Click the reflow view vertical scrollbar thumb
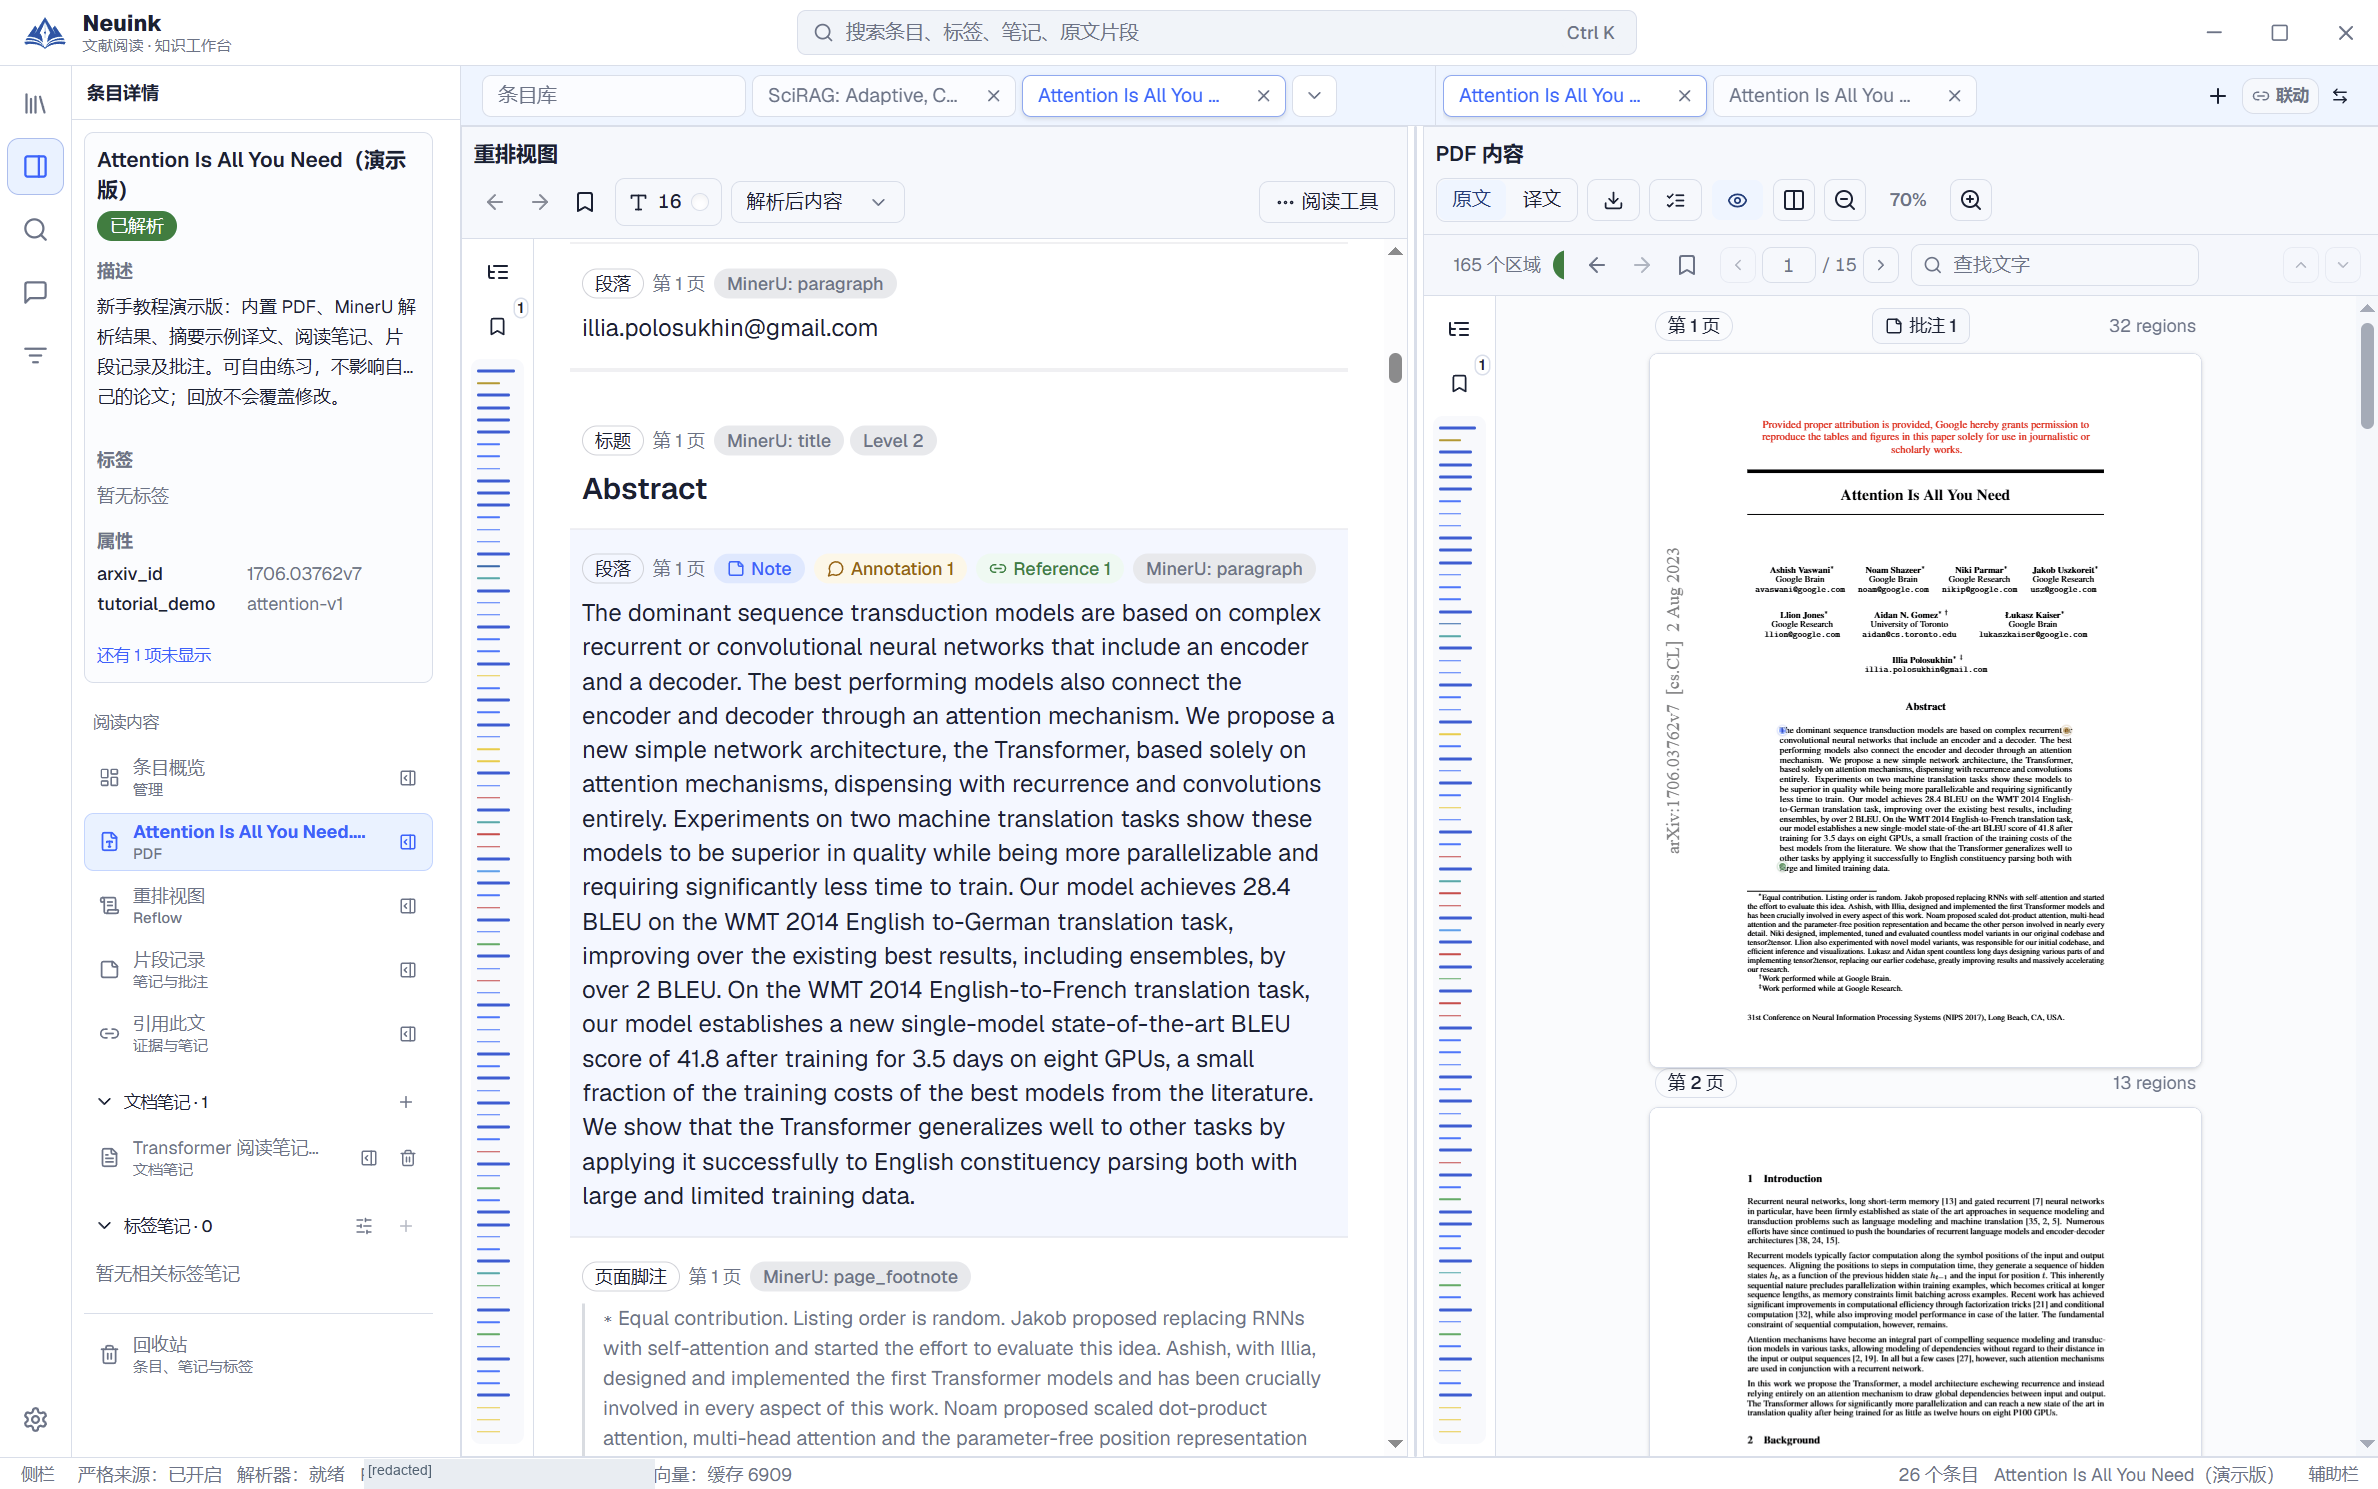 tap(1395, 368)
